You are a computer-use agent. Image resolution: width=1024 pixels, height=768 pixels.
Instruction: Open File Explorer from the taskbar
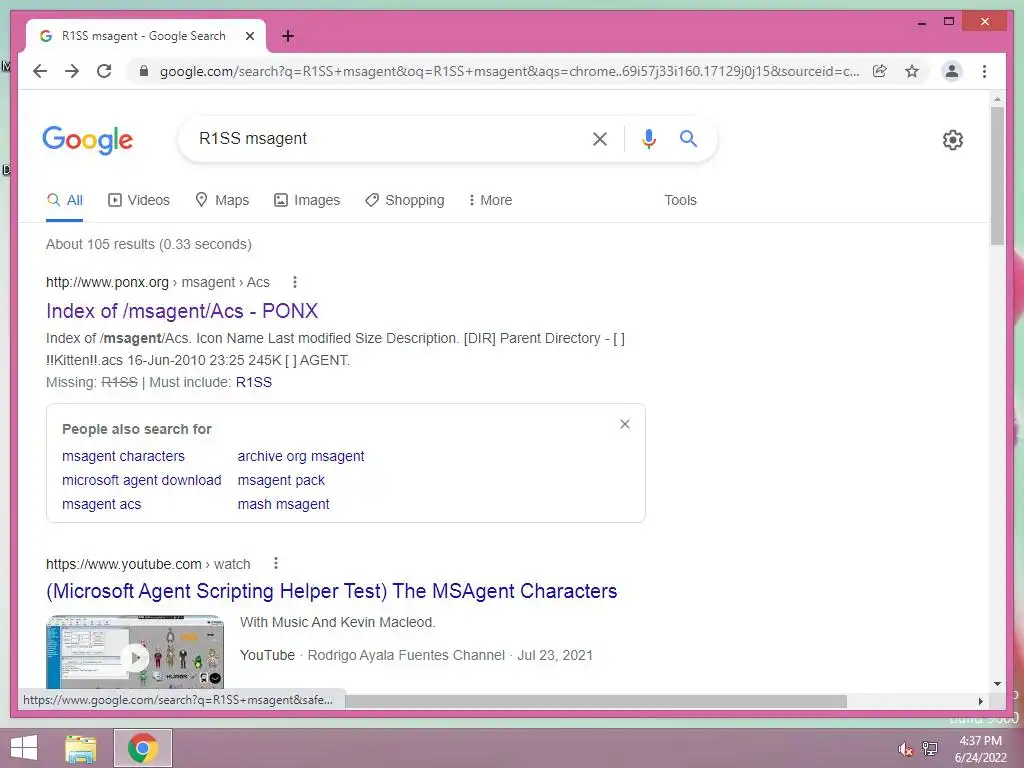point(81,748)
